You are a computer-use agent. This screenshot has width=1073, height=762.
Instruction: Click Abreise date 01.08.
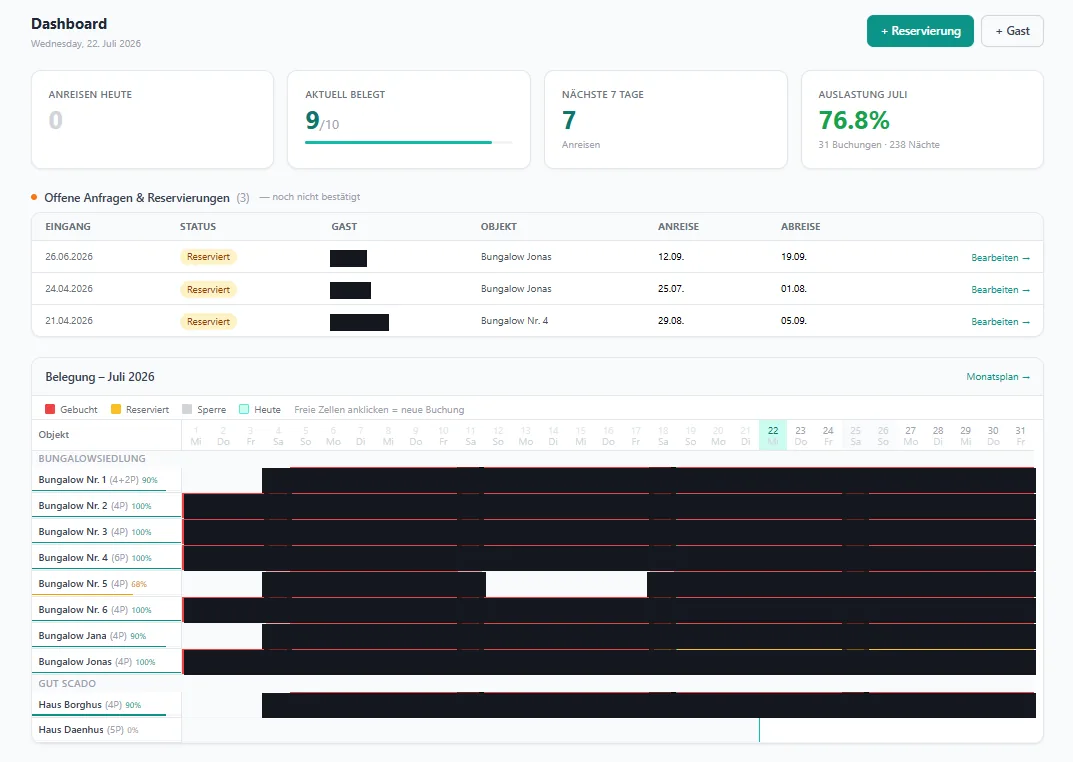(x=794, y=289)
